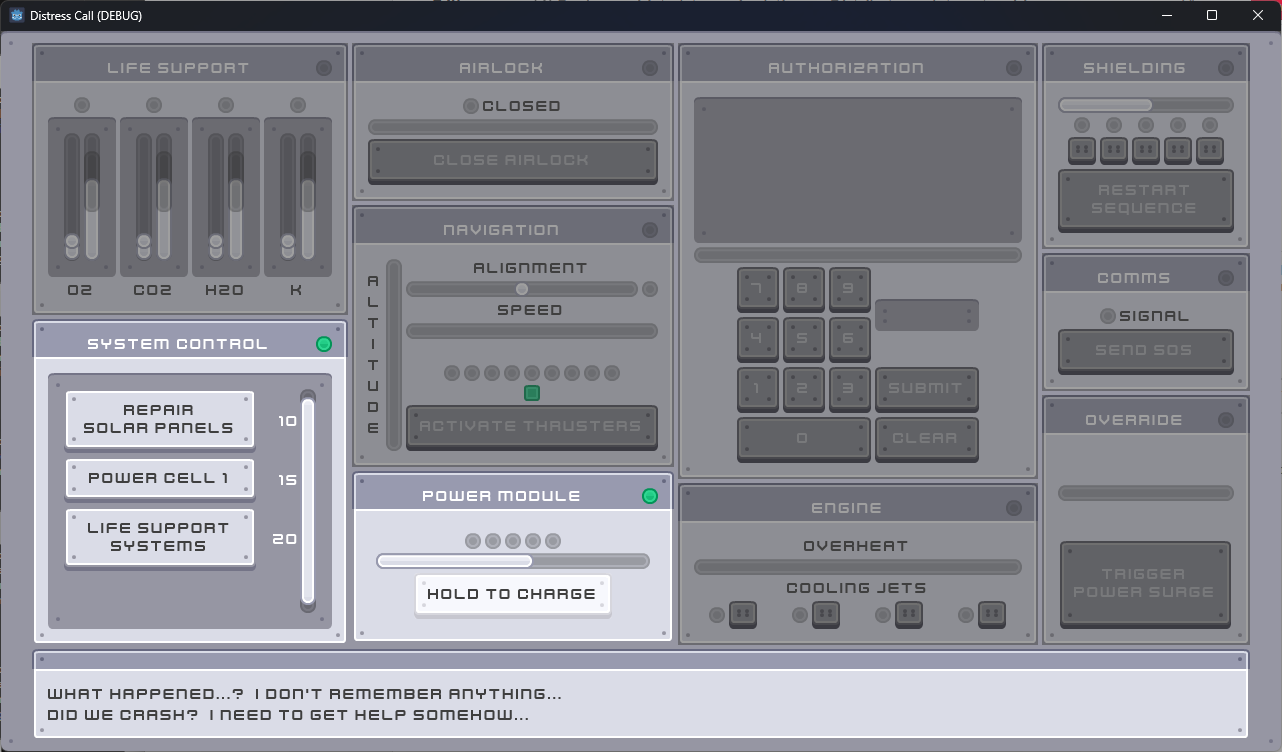The height and width of the screenshot is (752, 1282).
Task: Click the Altitude vertical bar
Action: 394,355
